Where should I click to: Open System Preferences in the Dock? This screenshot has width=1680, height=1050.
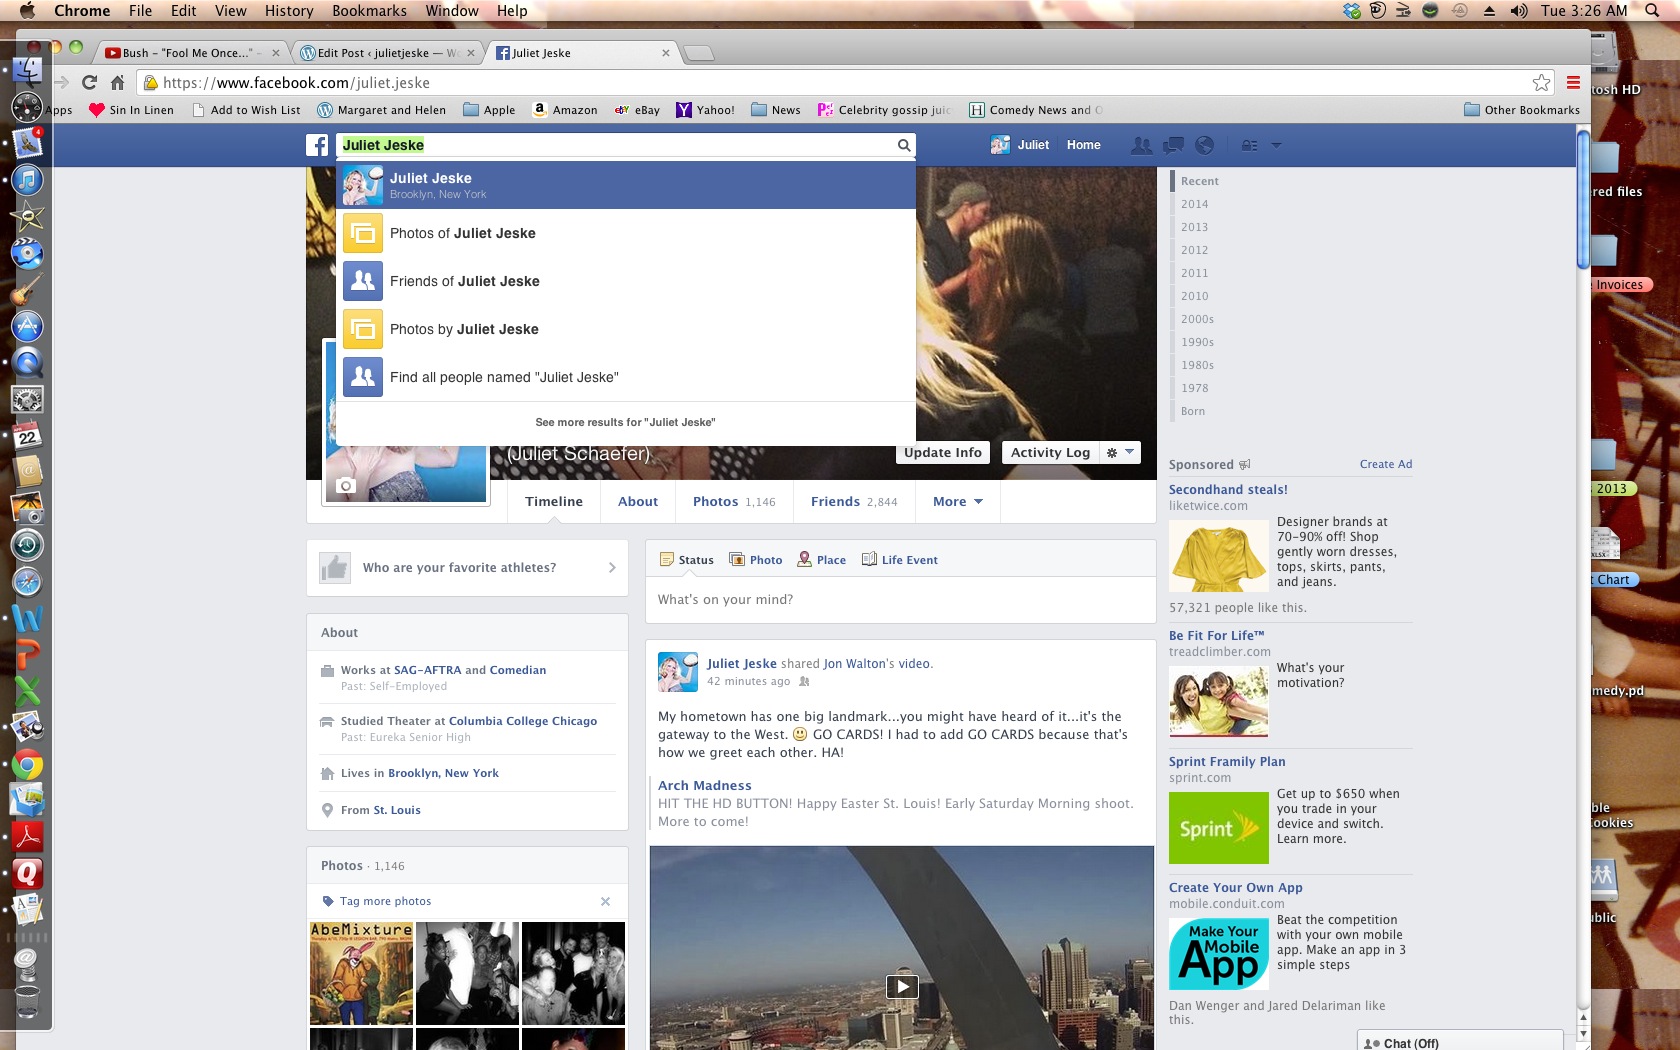(27, 400)
